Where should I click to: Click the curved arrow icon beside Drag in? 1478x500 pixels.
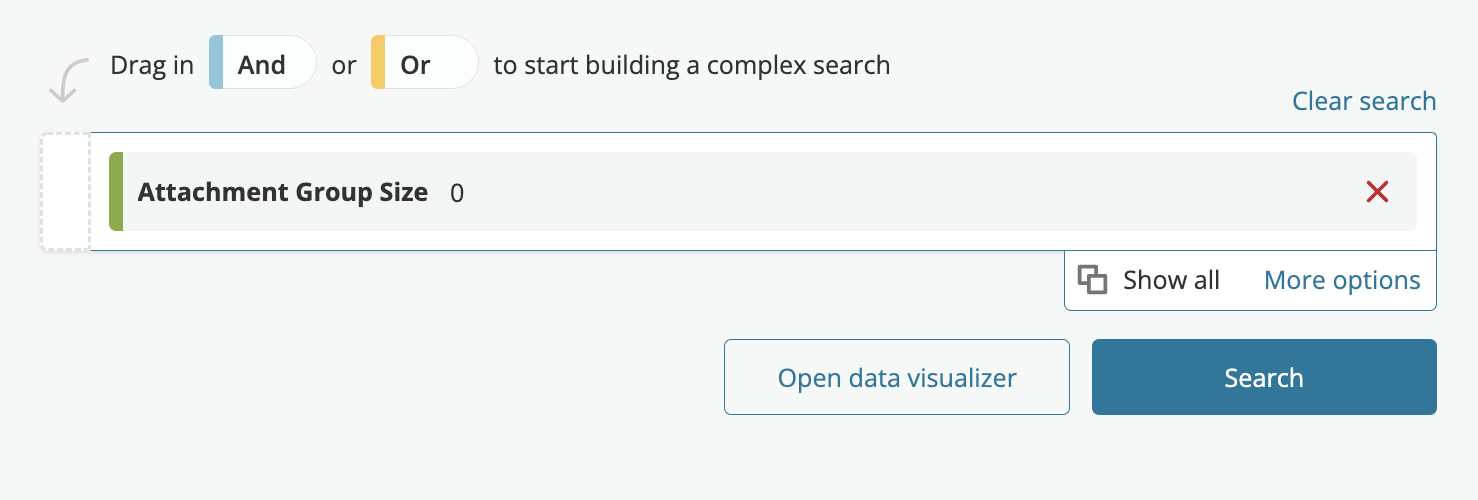(66, 80)
